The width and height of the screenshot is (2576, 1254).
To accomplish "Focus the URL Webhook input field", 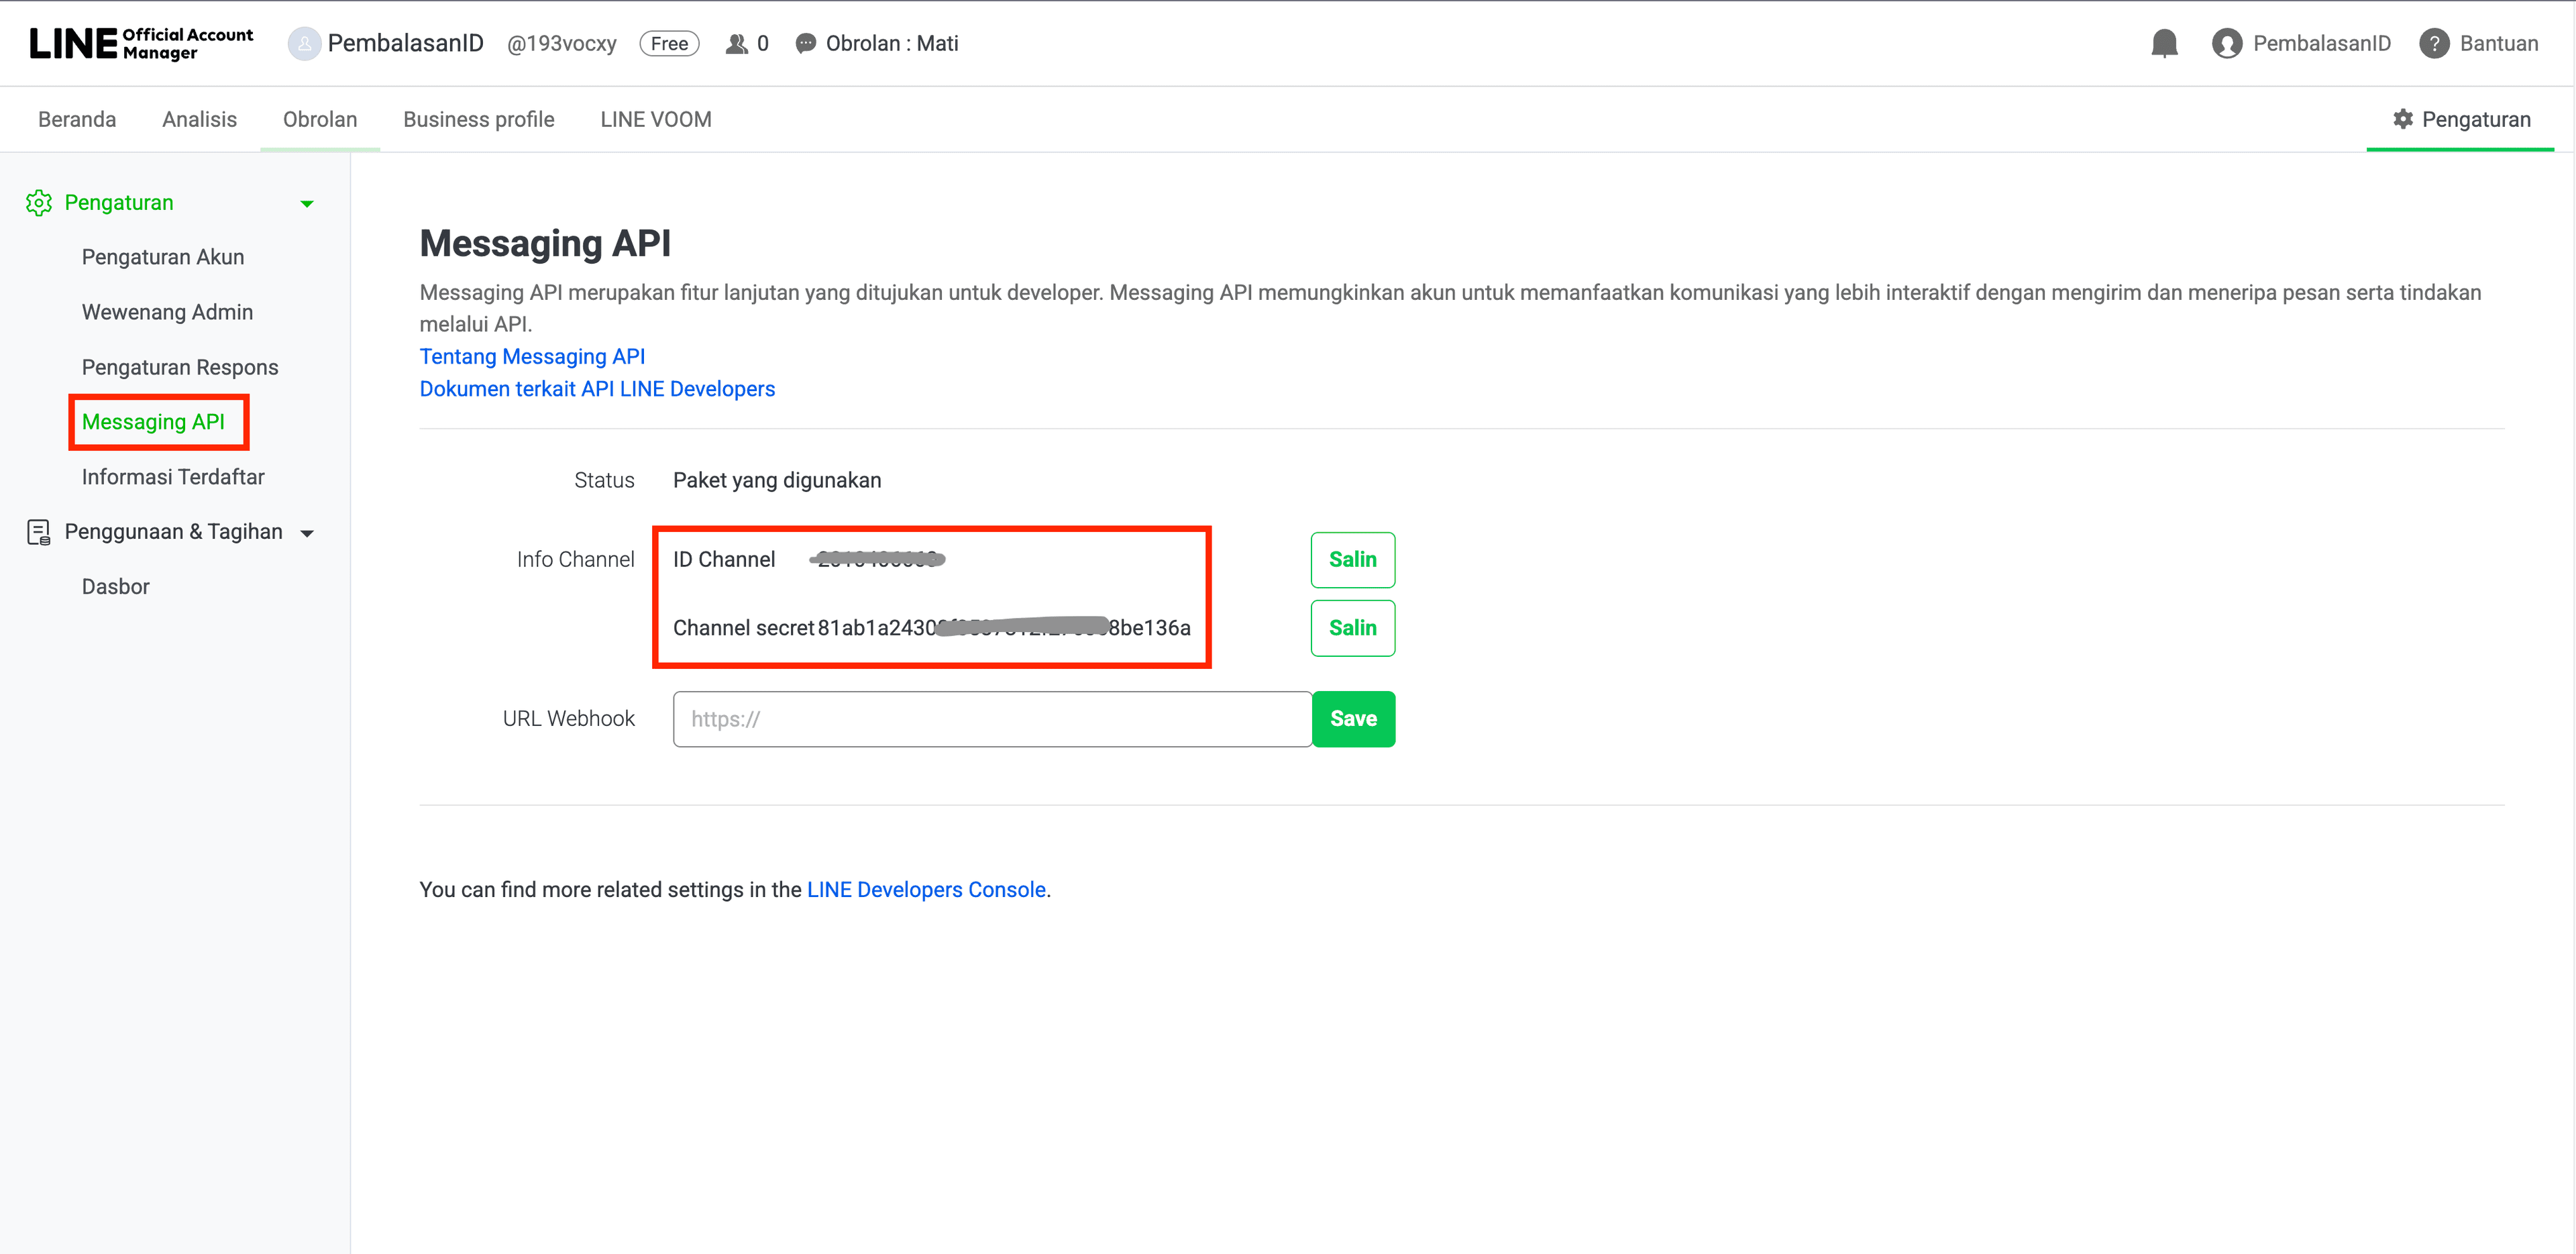I will (992, 719).
